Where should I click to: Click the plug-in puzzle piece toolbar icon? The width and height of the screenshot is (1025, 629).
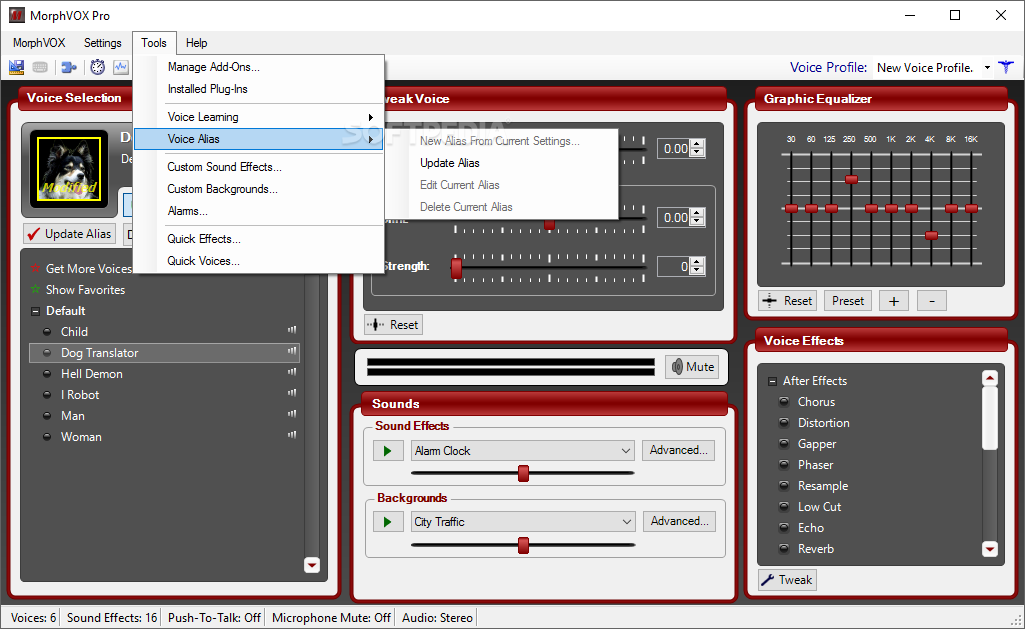click(x=69, y=67)
